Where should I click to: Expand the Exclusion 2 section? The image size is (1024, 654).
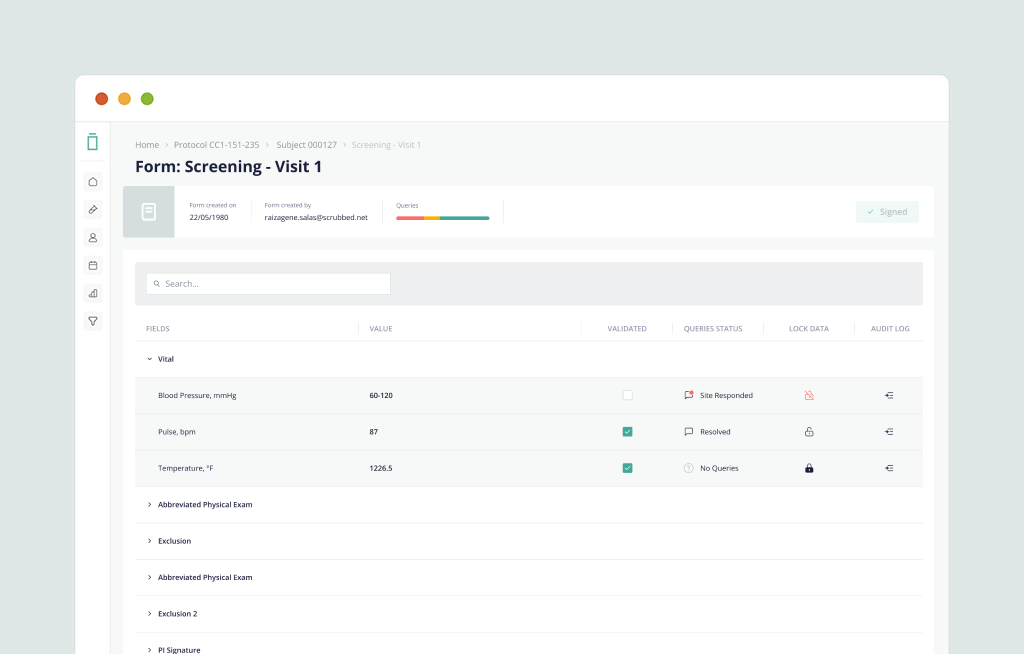point(150,613)
